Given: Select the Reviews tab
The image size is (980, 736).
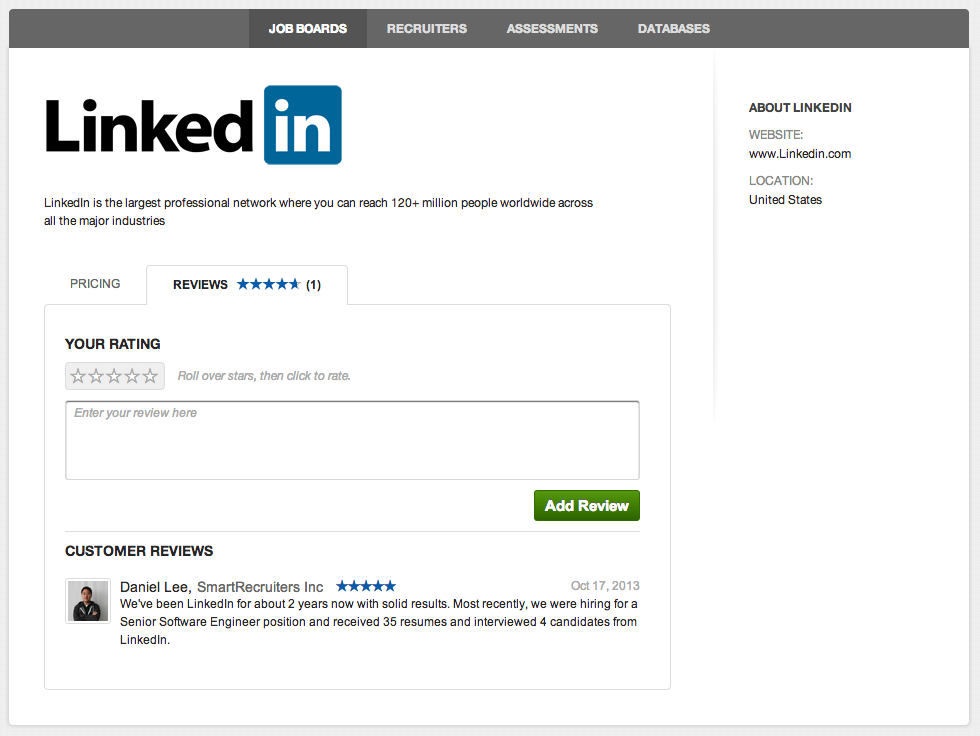Looking at the screenshot, I should [x=247, y=285].
